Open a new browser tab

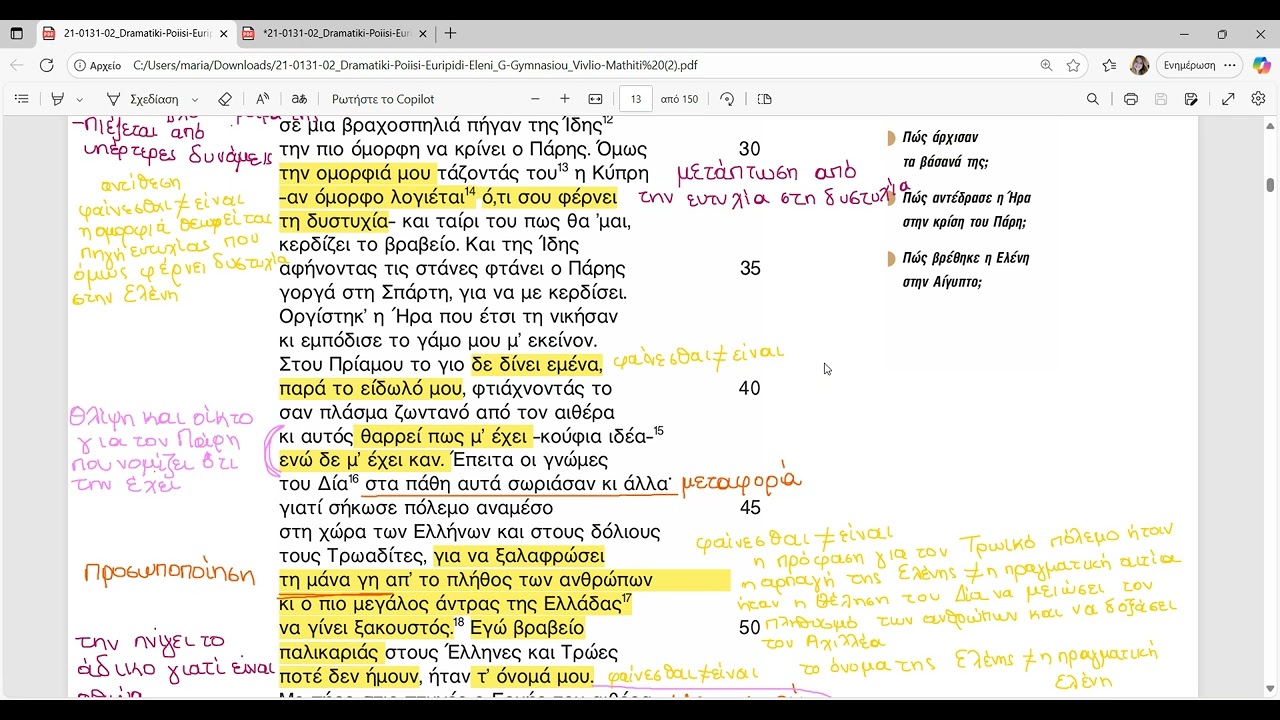[x=450, y=33]
